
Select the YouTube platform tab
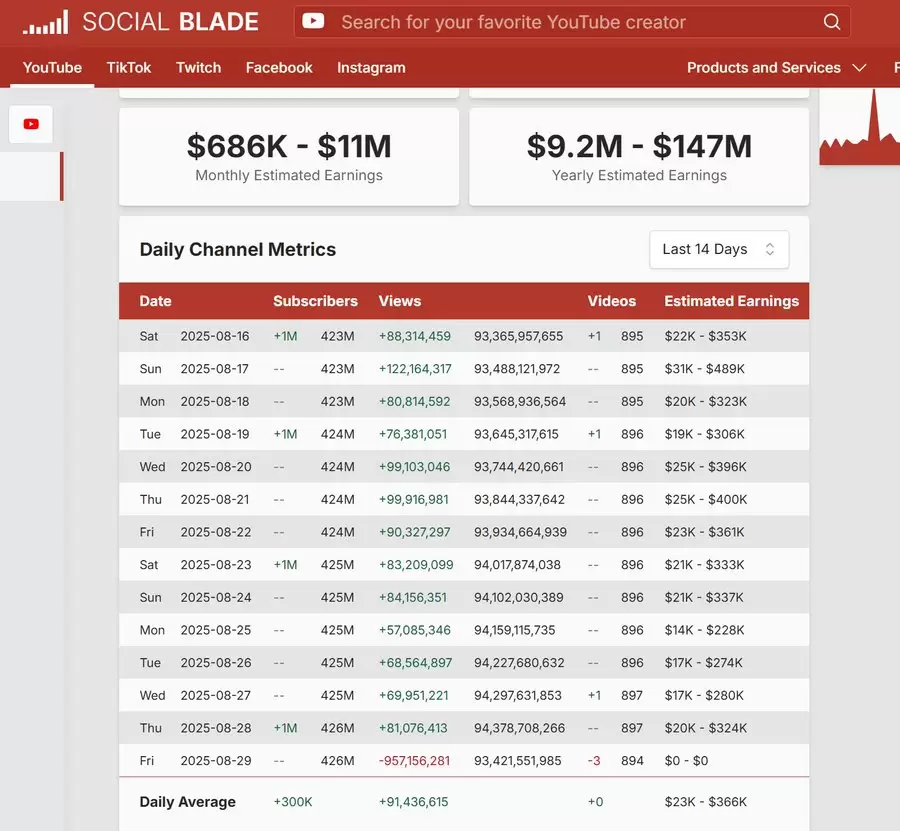click(x=52, y=68)
